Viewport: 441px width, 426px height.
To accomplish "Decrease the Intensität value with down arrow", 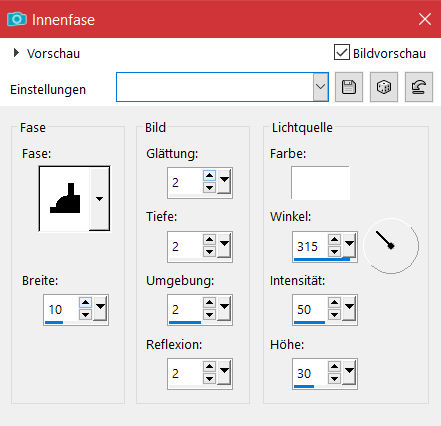I will point(334,314).
